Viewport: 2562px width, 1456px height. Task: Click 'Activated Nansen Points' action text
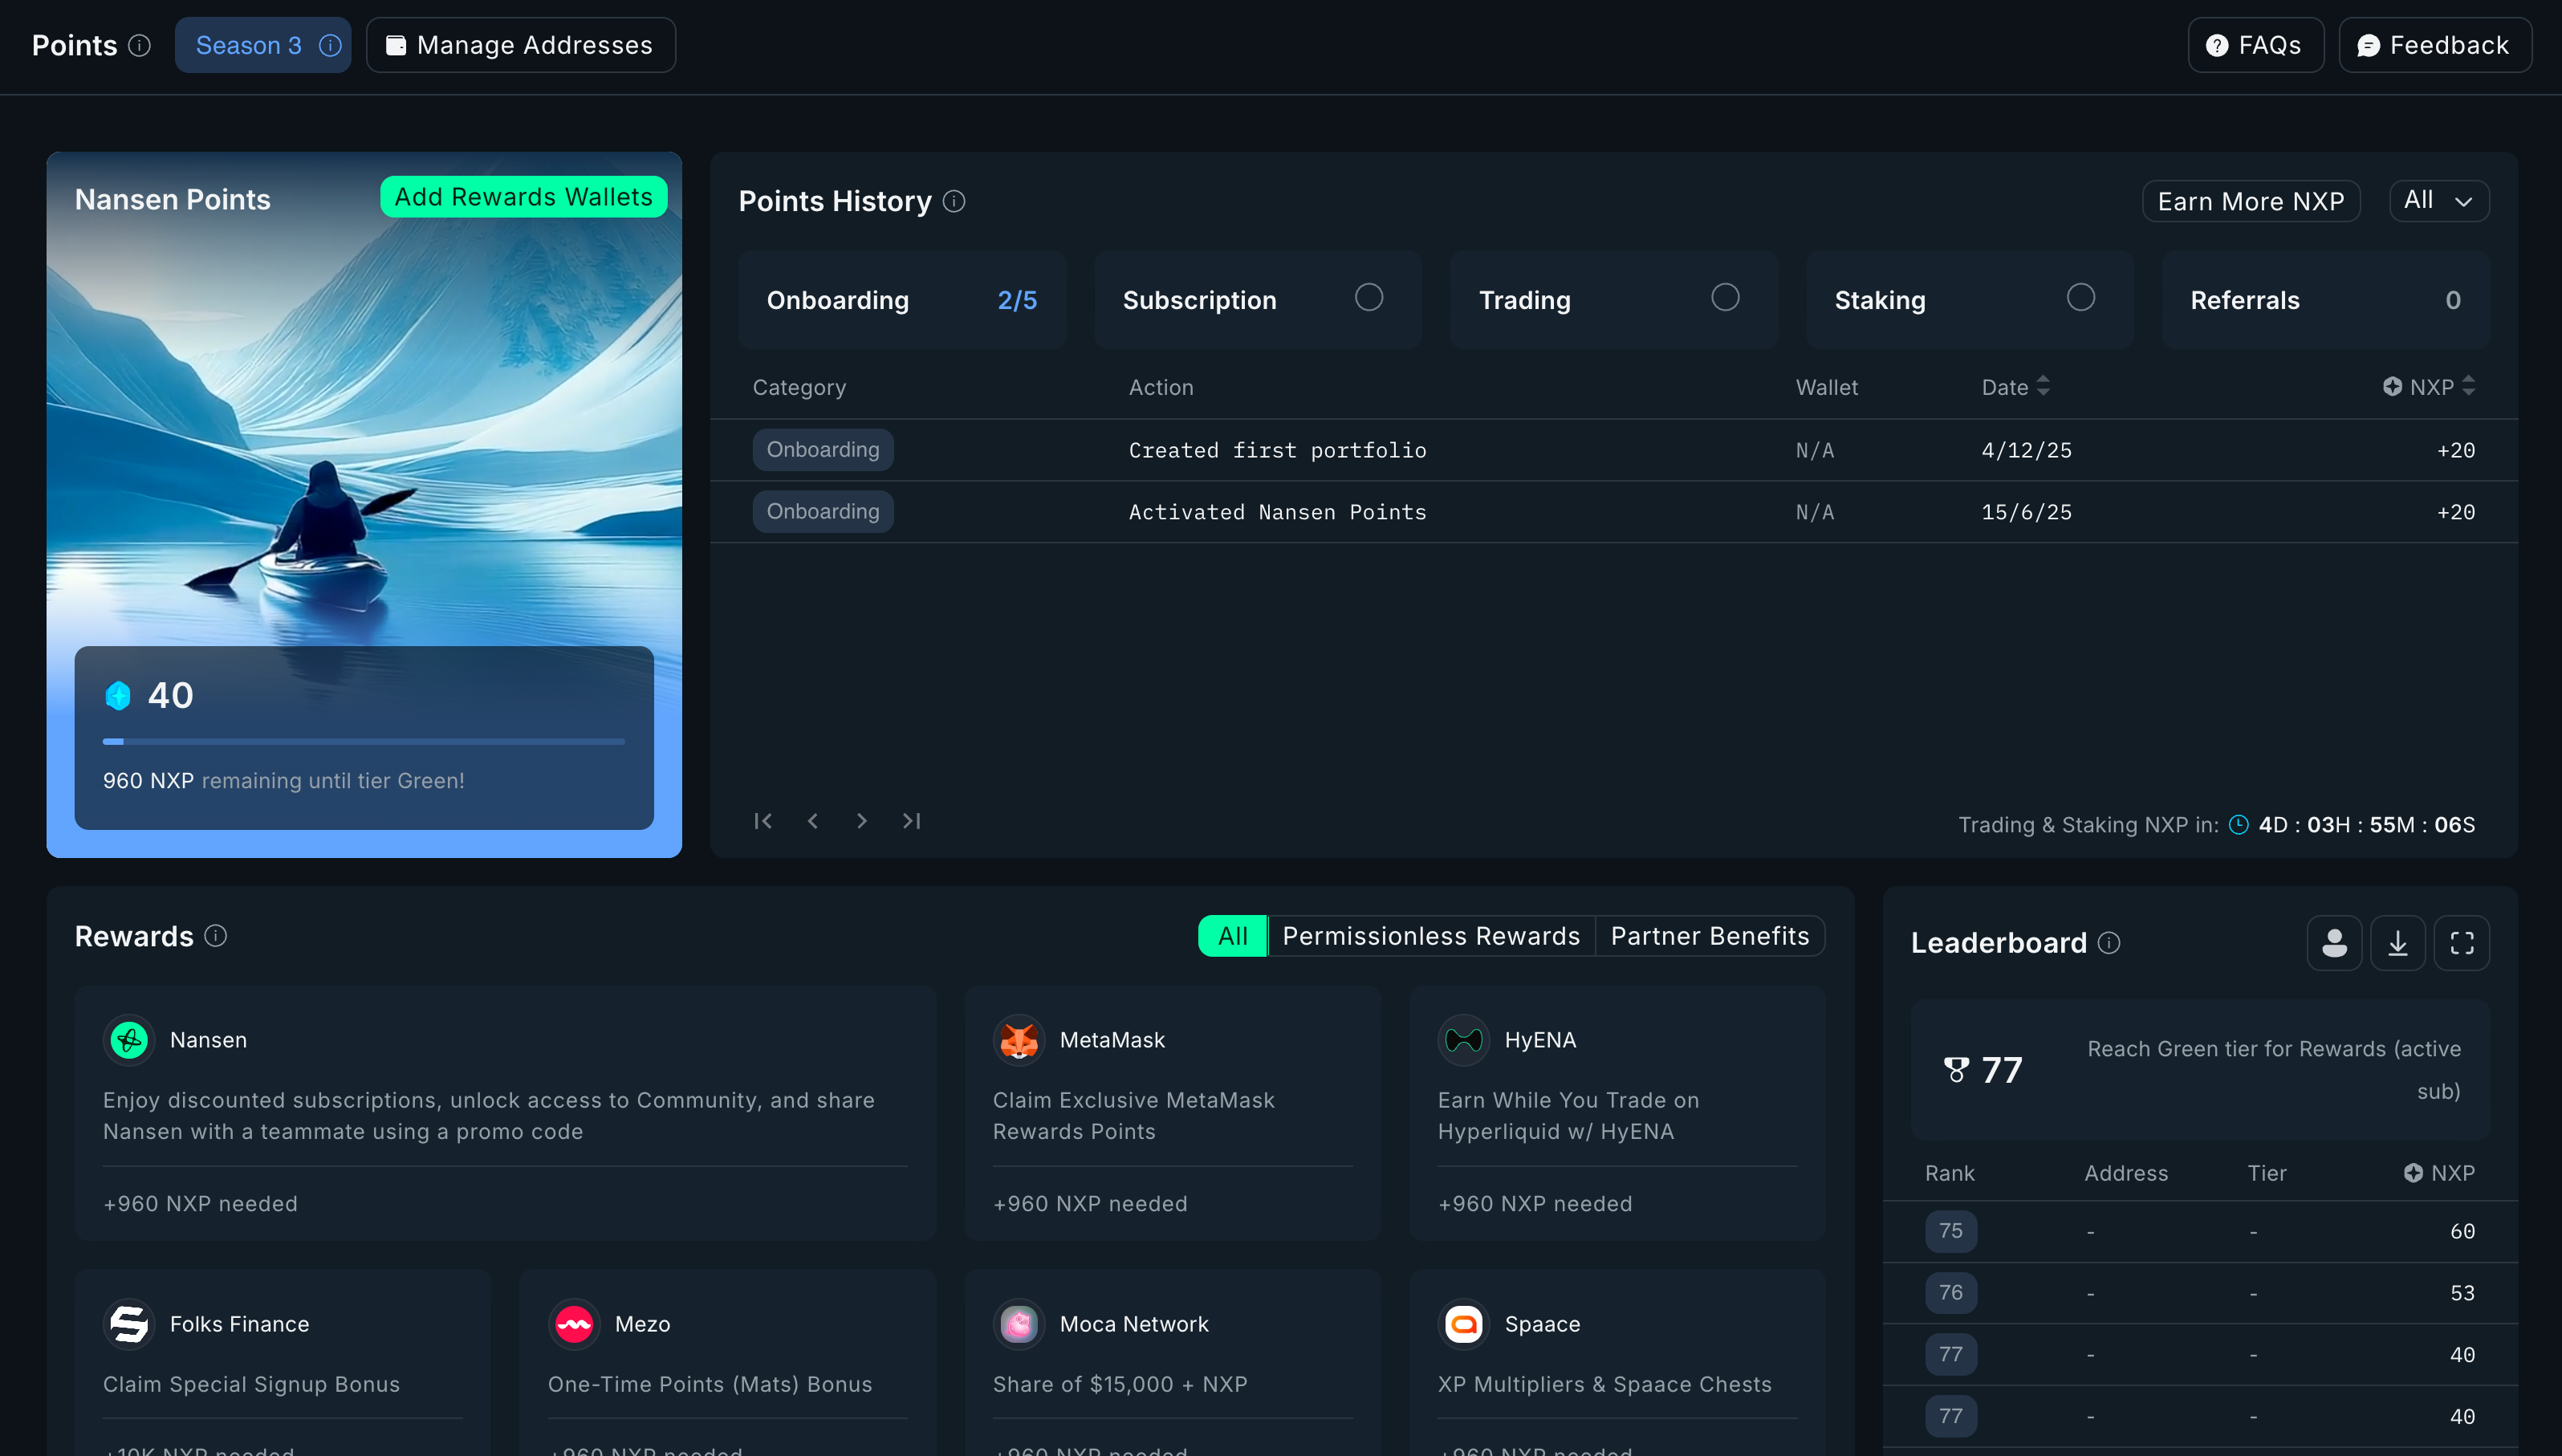pos(1277,511)
